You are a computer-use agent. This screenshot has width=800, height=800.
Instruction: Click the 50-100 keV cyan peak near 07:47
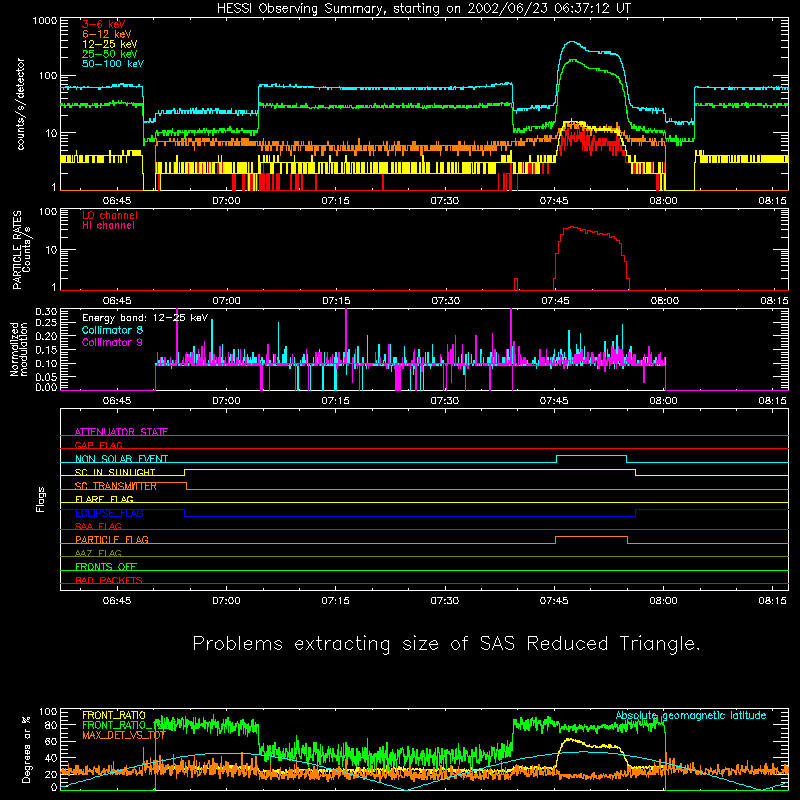[572, 42]
